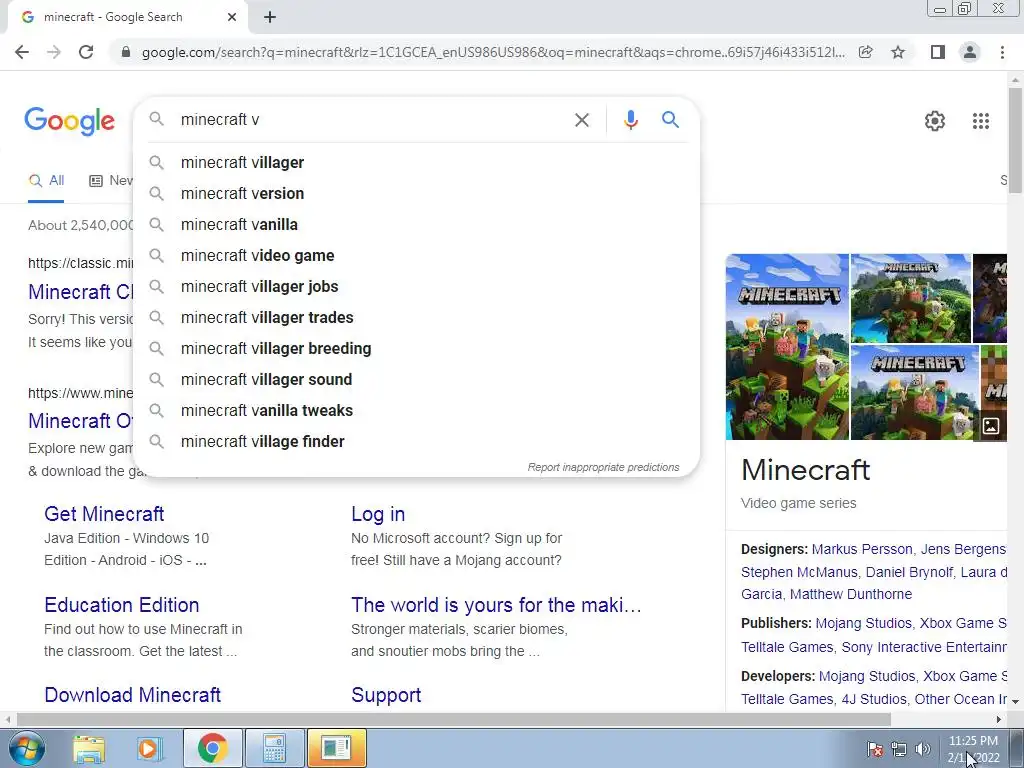1024x768 pixels.
Task: Open top-middle Minecraft landscape thumbnail
Action: click(x=911, y=298)
